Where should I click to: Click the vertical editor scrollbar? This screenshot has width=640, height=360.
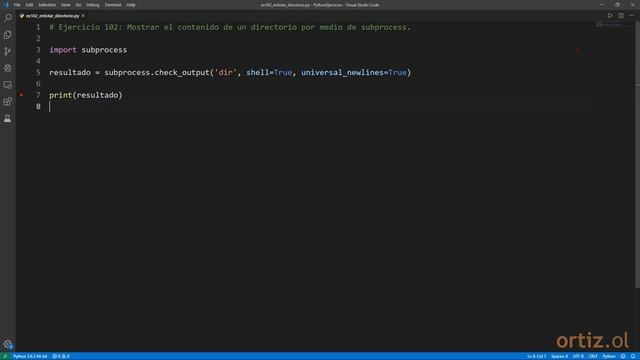[x=638, y=155]
